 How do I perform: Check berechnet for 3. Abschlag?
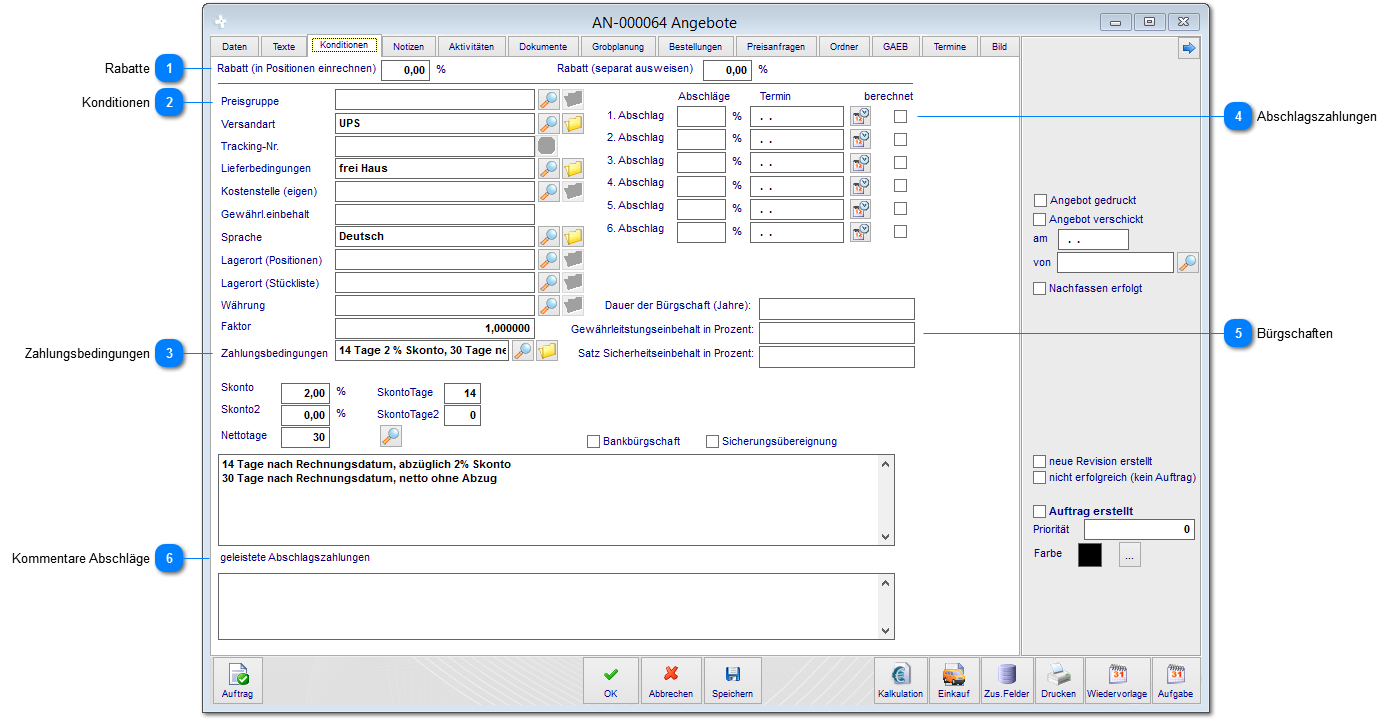click(900, 162)
